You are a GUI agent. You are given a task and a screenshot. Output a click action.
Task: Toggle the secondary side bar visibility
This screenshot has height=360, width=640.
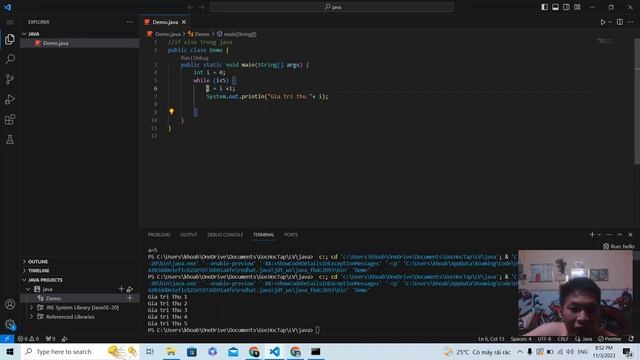[x=567, y=7]
